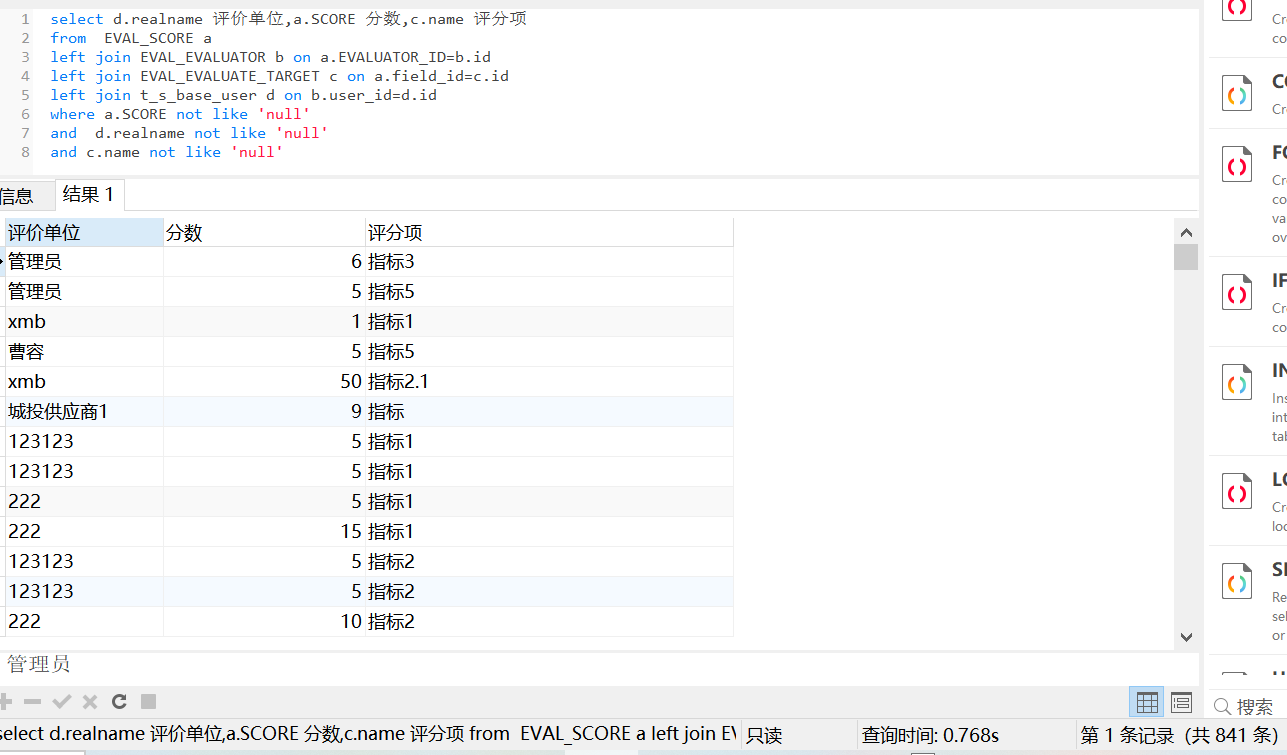Select the 城投供应商1 cell
The image size is (1287, 755).
(x=84, y=412)
